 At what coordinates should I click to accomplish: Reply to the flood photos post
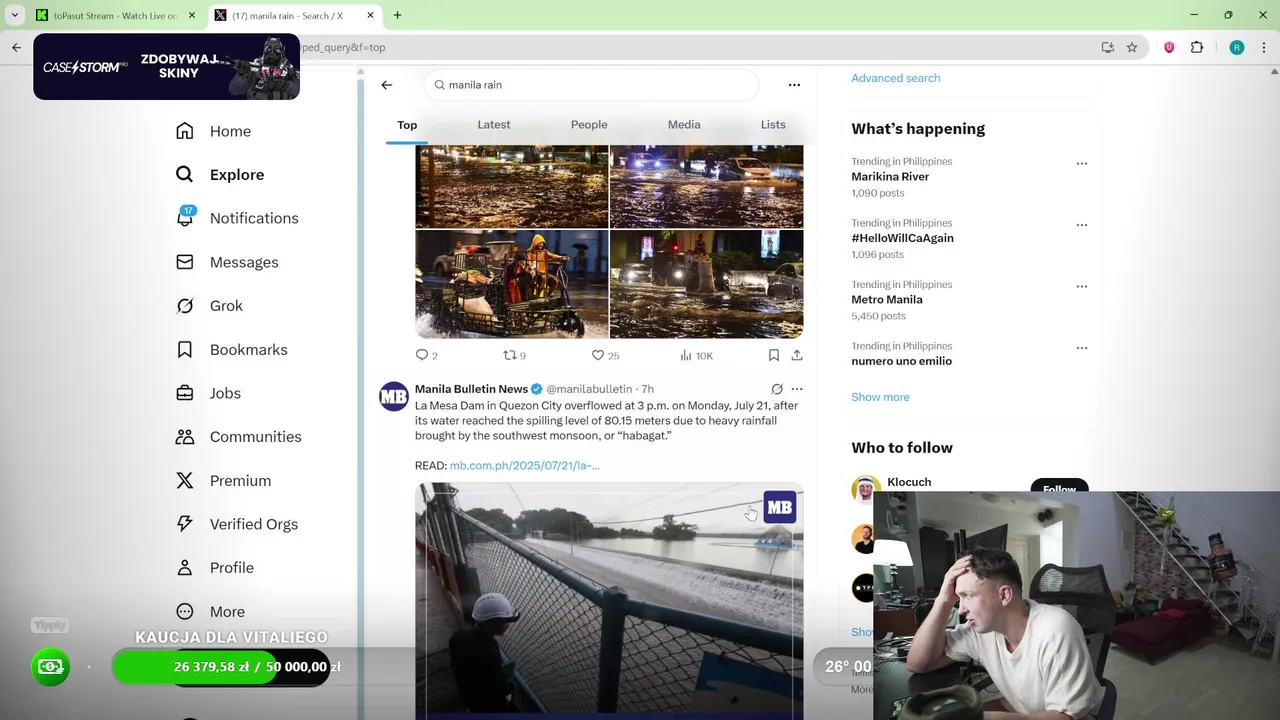(427, 355)
